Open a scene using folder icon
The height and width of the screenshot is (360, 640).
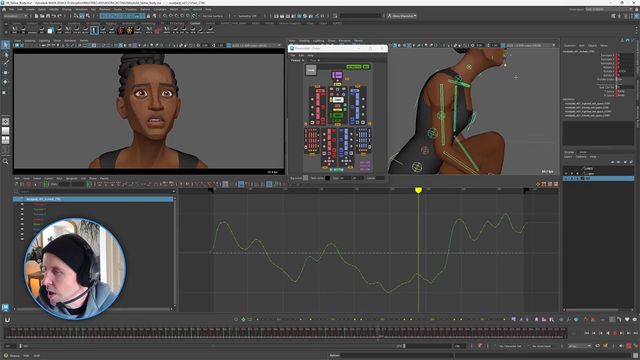(42, 16)
